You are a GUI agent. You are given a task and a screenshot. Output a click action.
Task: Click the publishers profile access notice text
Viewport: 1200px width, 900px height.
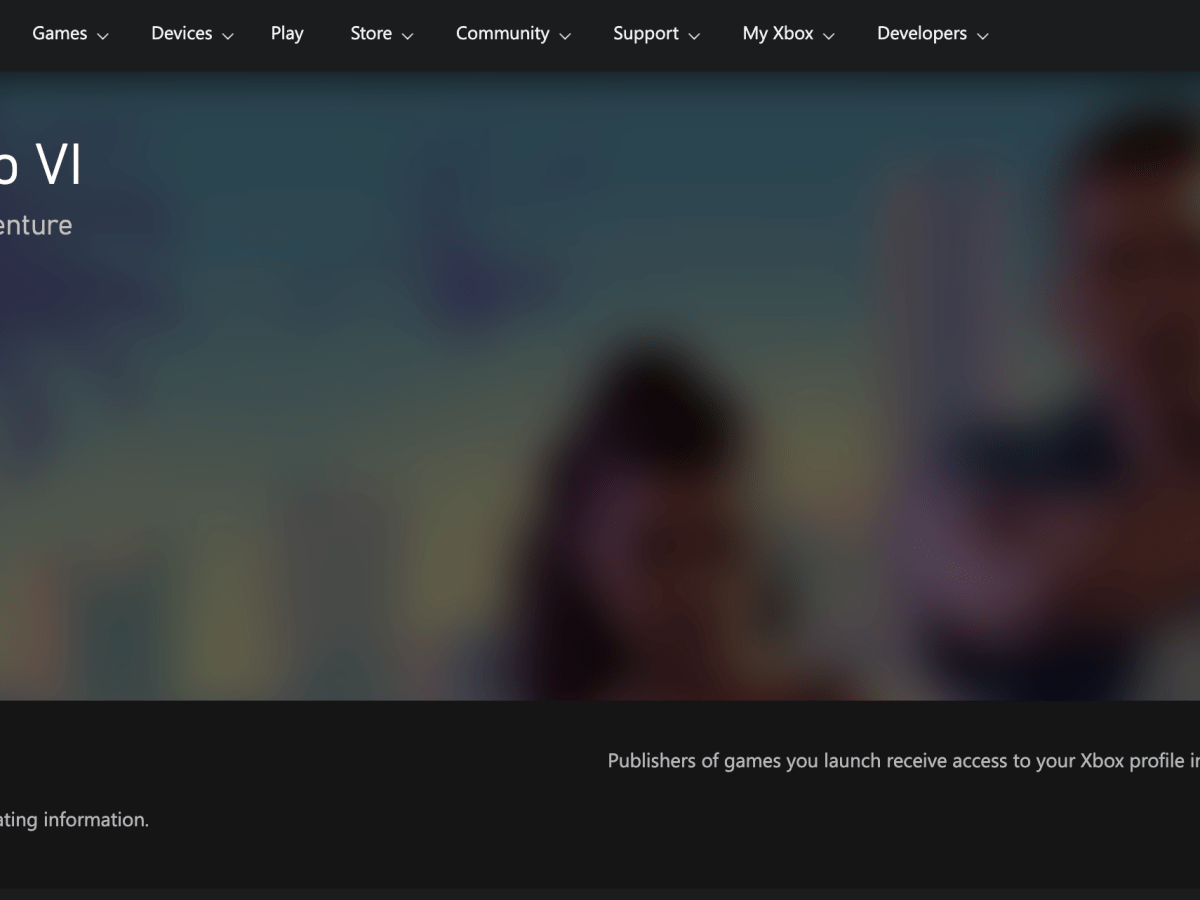pos(899,760)
